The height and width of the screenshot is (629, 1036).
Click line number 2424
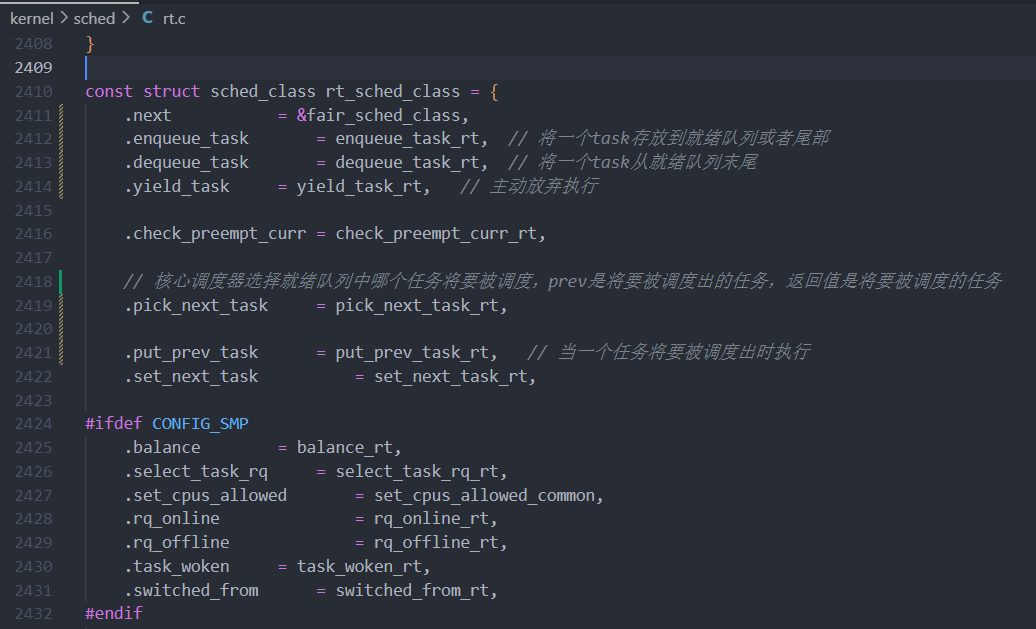coord(33,423)
